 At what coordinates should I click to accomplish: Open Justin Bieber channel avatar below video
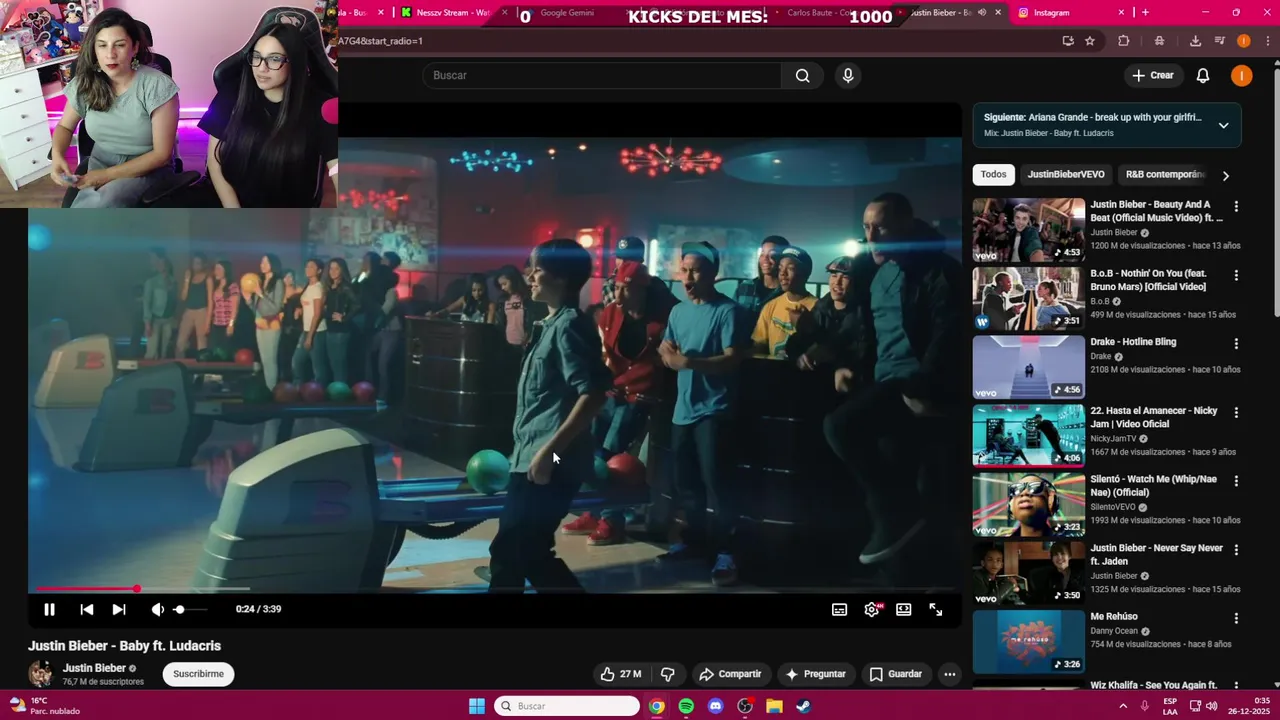tap(41, 674)
